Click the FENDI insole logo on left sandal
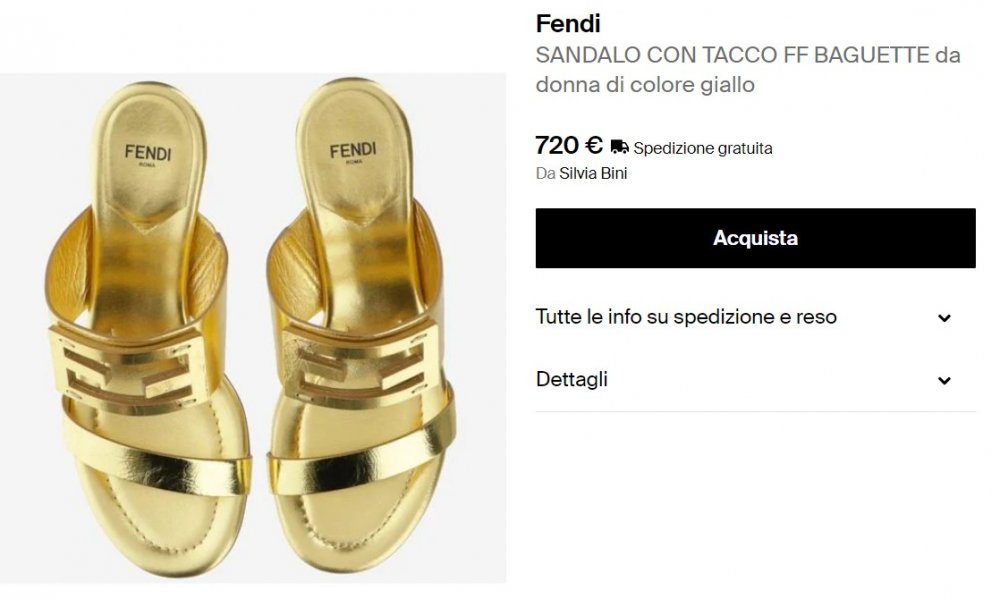 point(148,154)
